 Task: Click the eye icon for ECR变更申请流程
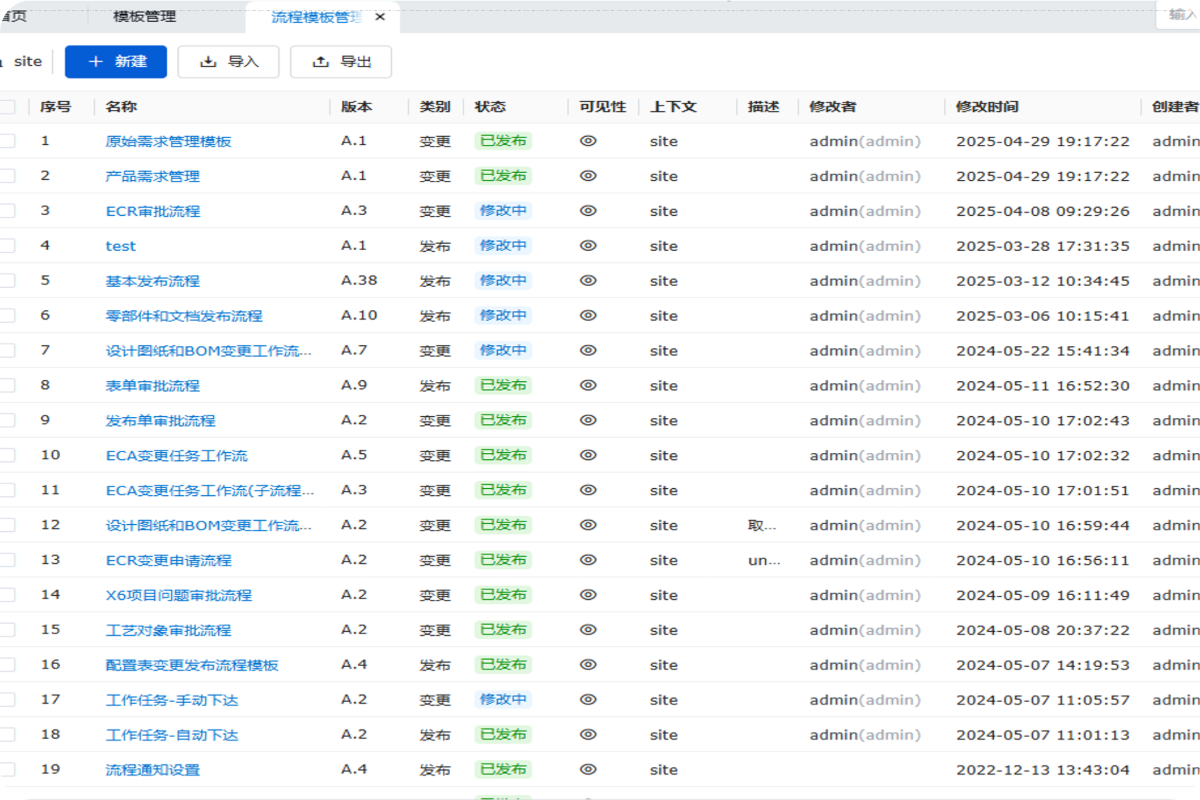[x=588, y=560]
